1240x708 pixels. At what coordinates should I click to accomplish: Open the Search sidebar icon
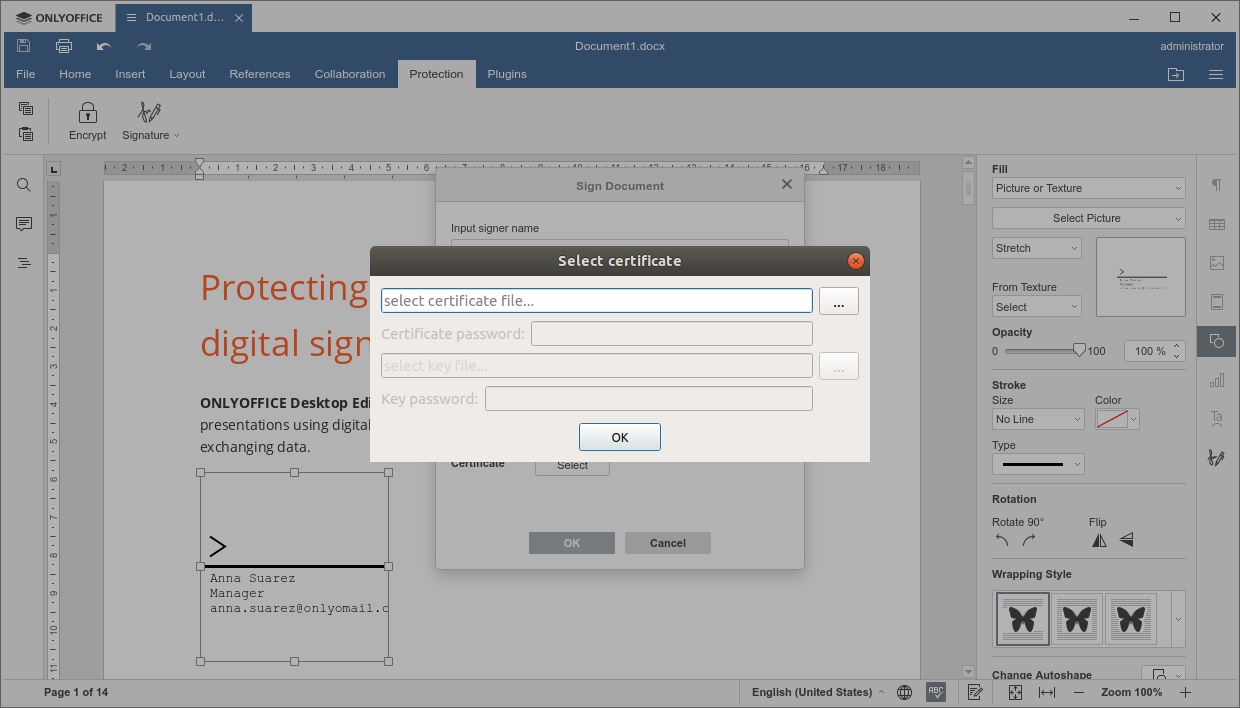coord(24,185)
